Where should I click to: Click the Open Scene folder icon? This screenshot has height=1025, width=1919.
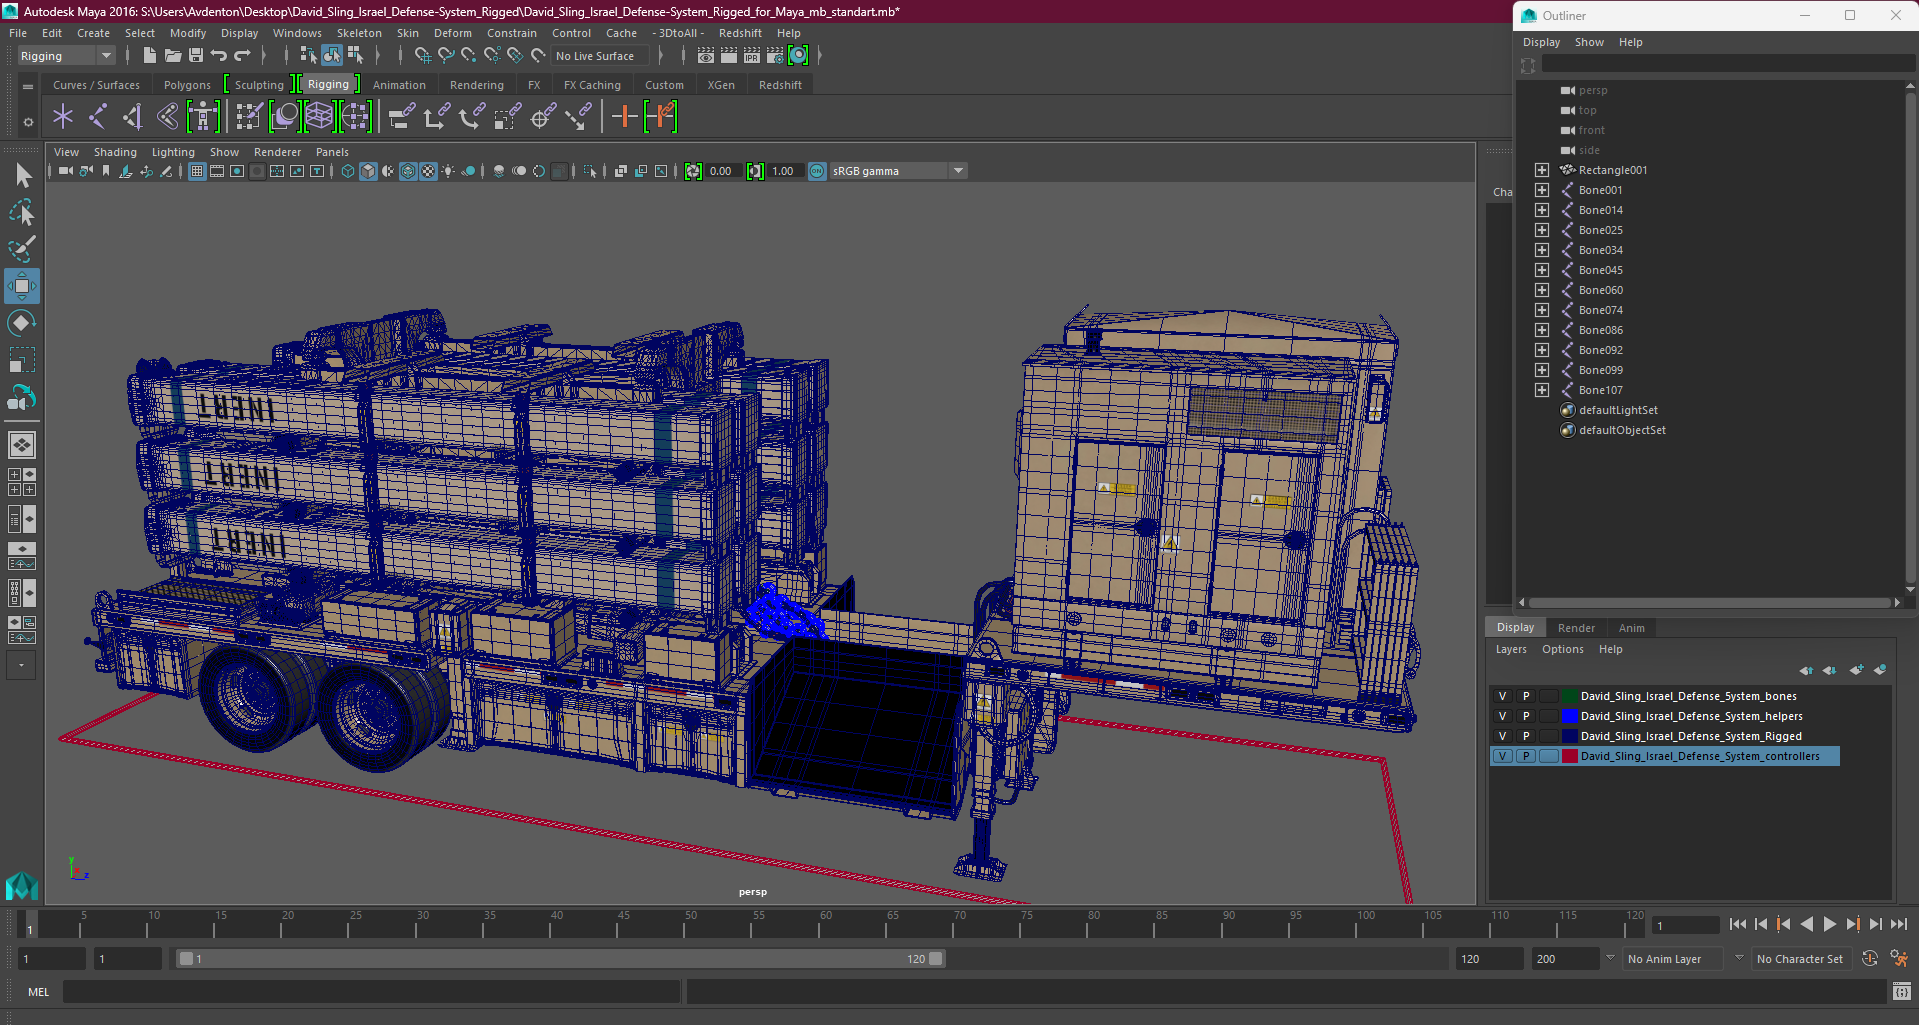tap(173, 56)
